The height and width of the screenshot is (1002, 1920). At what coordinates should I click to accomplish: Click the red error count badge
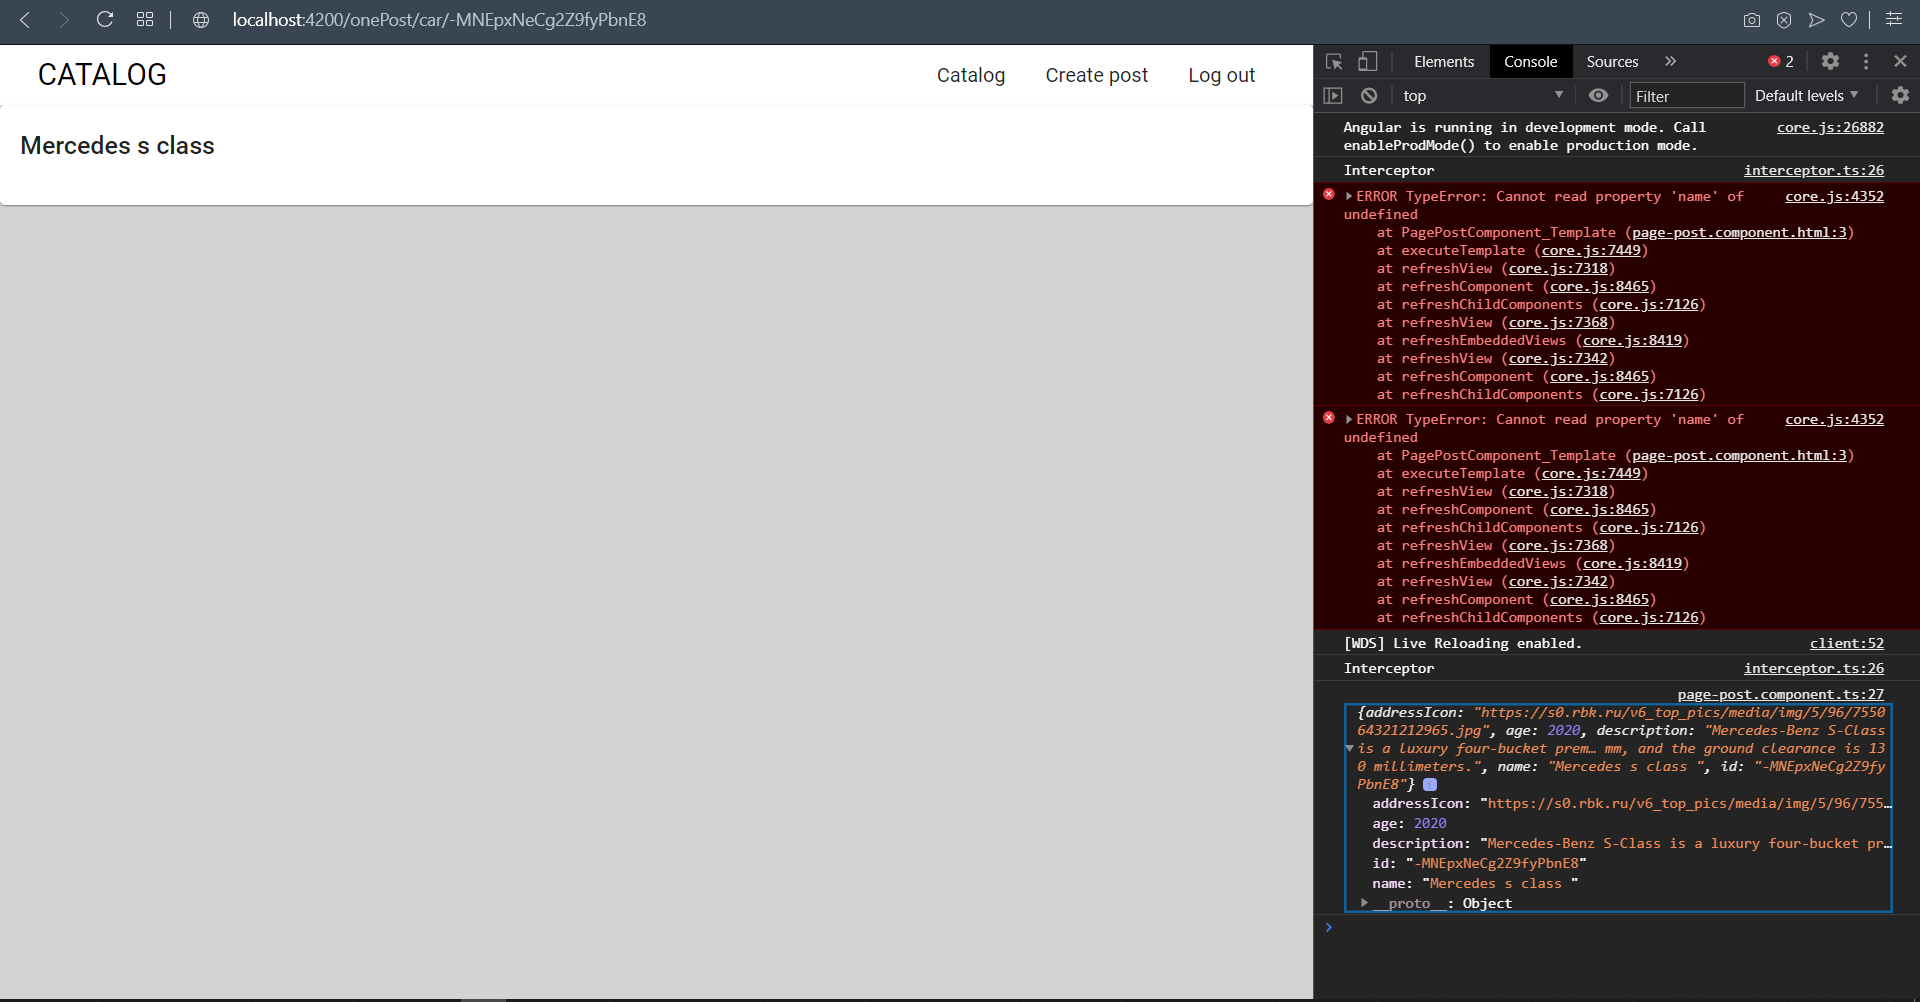[1781, 61]
